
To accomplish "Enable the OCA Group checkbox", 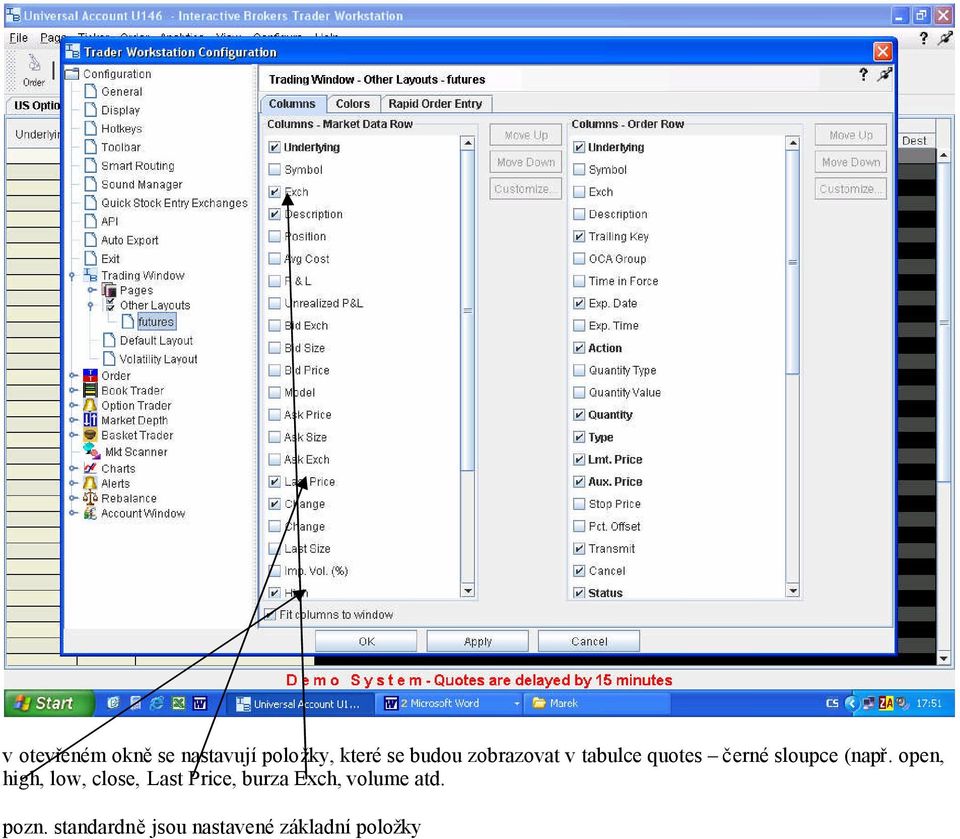I will coord(579,258).
